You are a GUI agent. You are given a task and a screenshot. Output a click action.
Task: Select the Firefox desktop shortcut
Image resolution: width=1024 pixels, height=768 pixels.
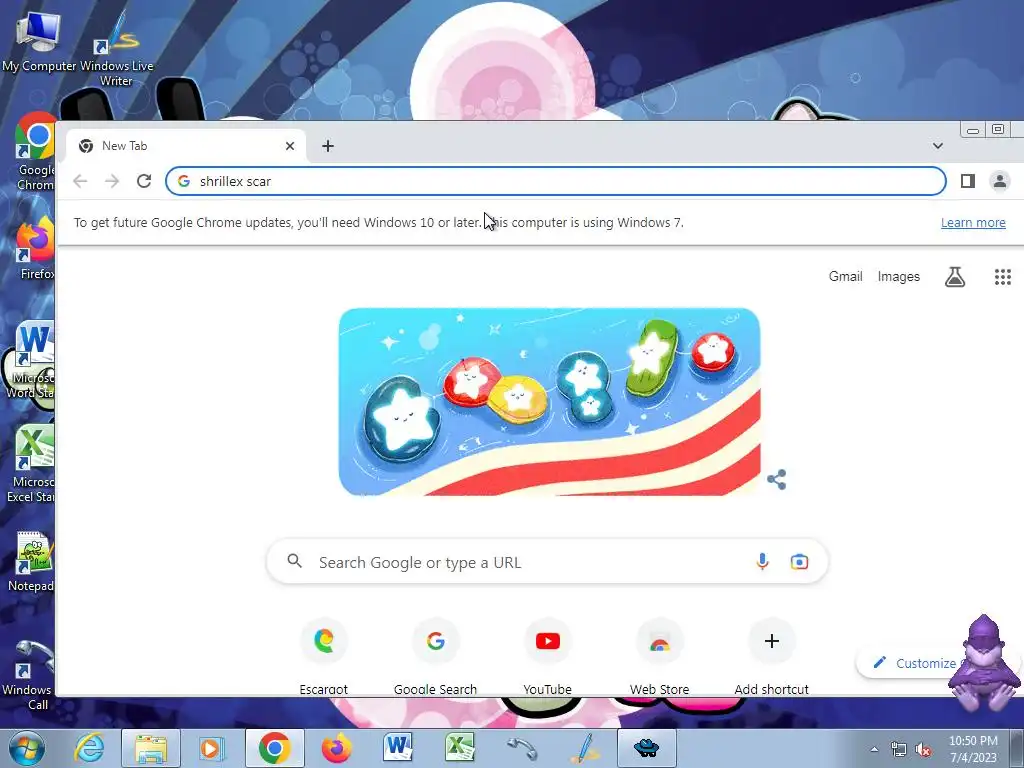(x=34, y=250)
